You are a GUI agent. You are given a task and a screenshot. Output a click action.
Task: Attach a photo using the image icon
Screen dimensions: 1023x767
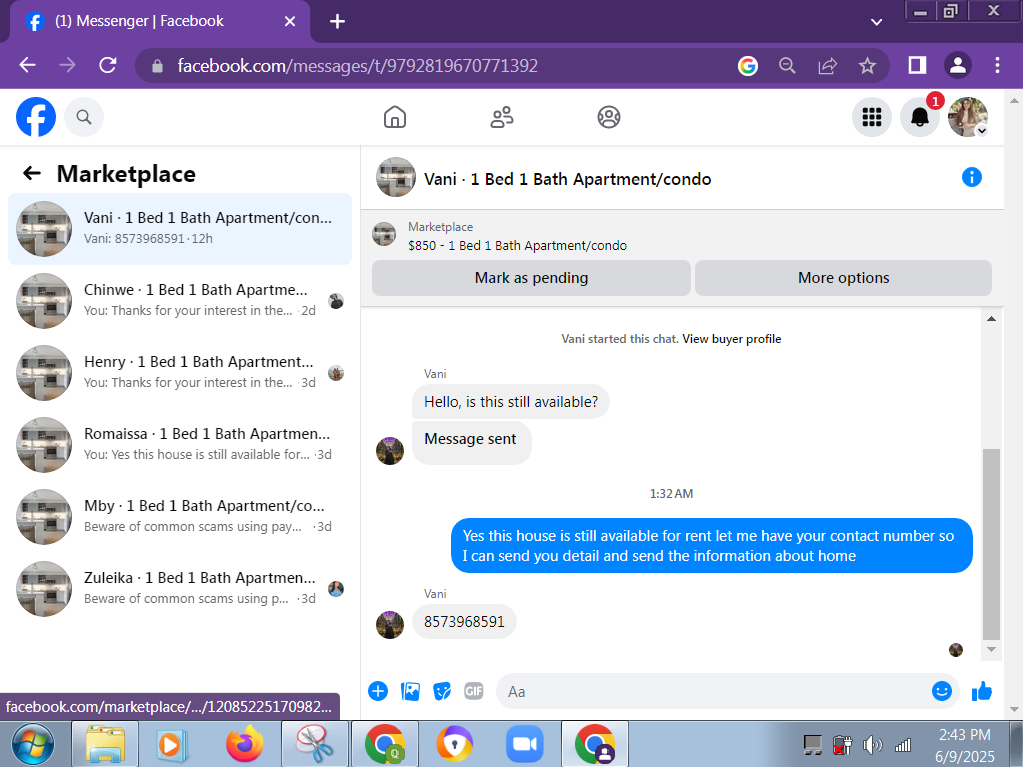[410, 691]
